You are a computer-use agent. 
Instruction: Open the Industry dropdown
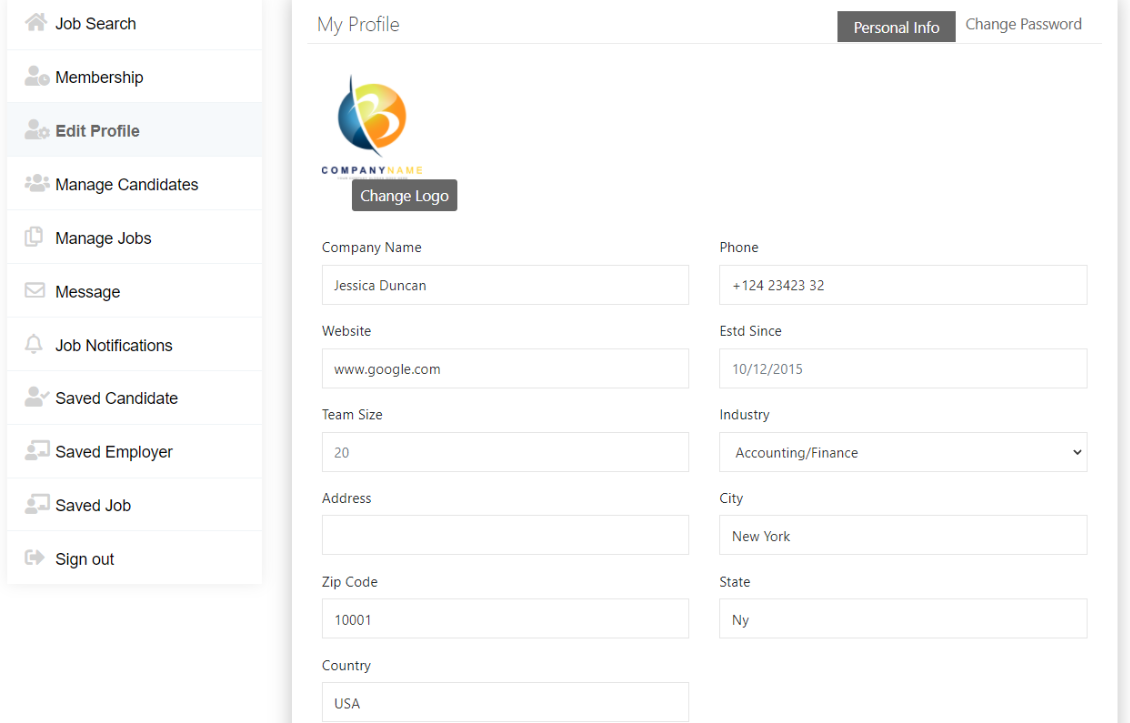tap(903, 452)
